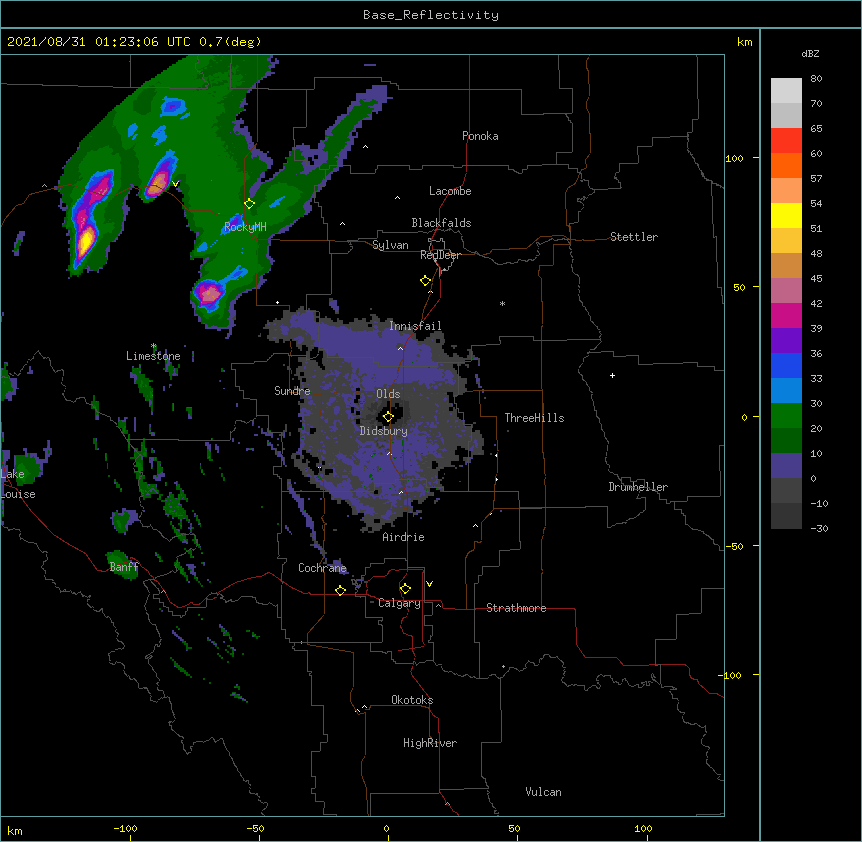Click the yellow radar site marker near Olds
The width and height of the screenshot is (862, 842).
tap(388, 417)
